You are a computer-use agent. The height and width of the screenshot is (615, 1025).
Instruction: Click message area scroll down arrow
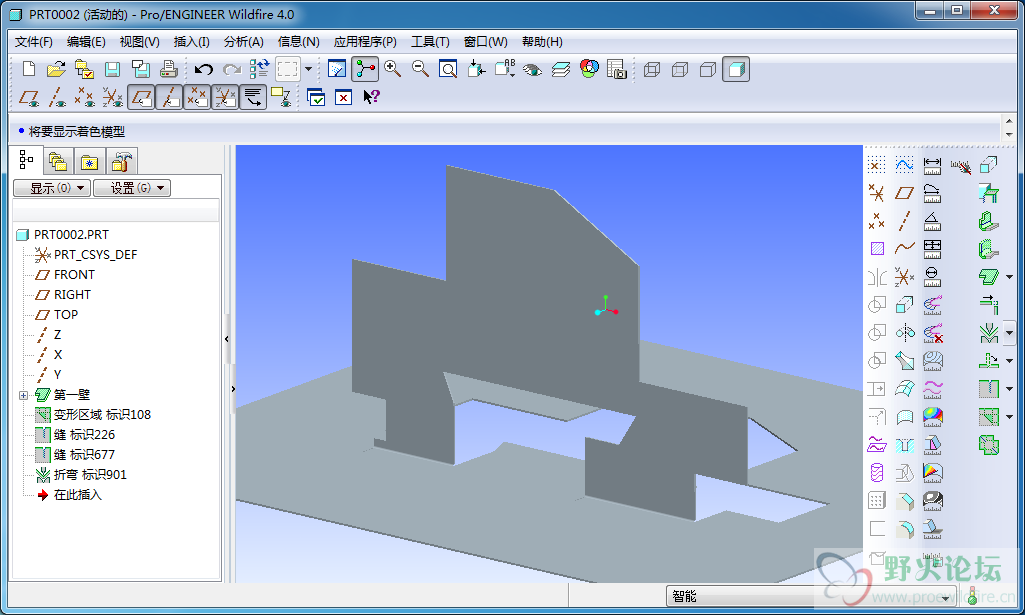tap(1009, 134)
